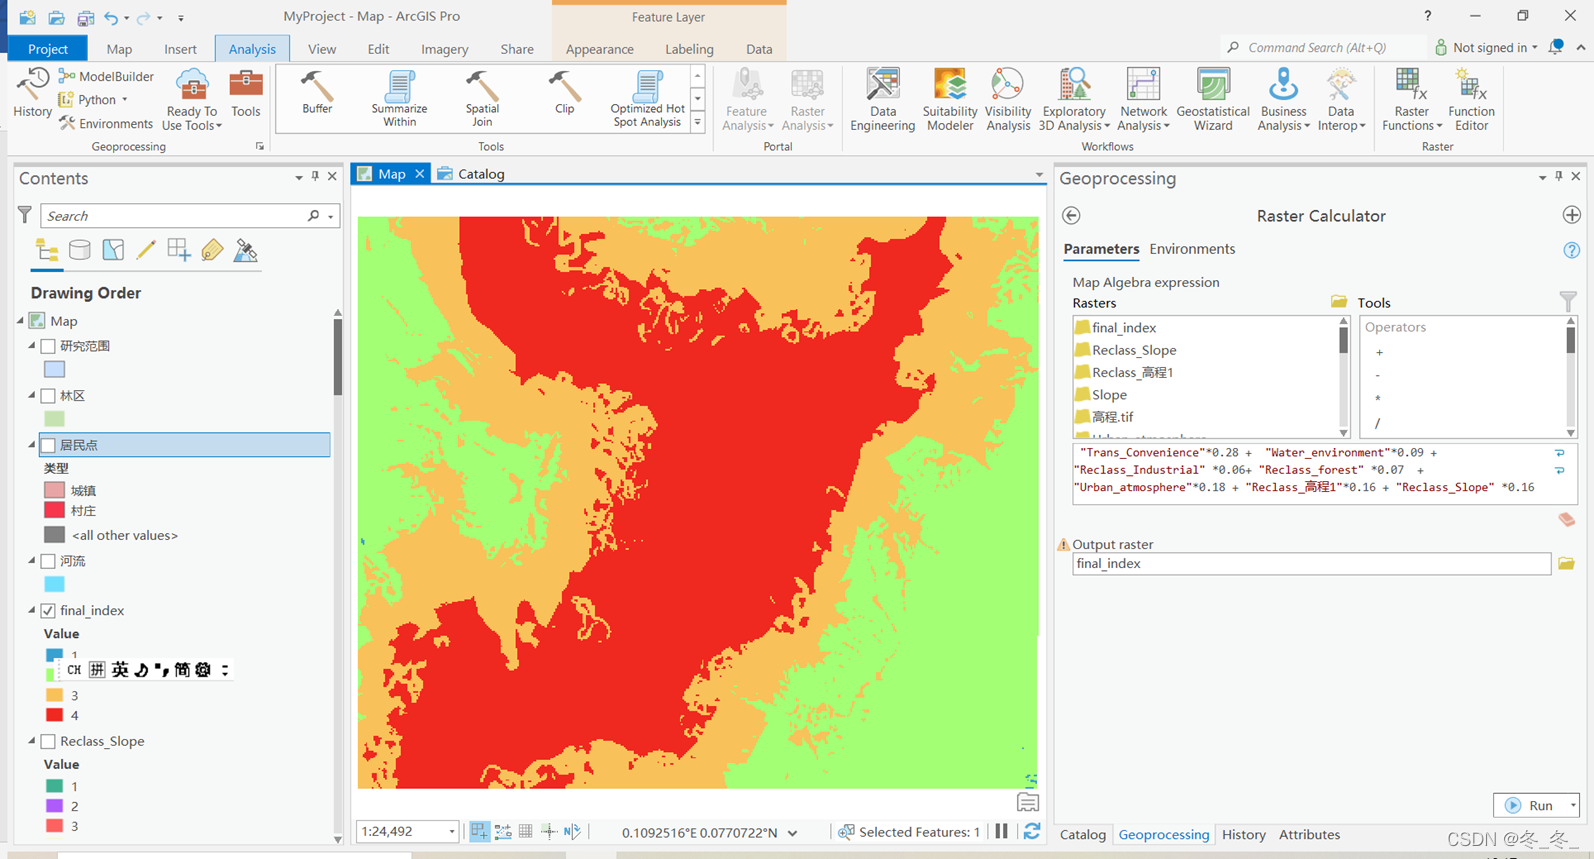Open the Function Editor
1594x859 pixels.
(1471, 99)
